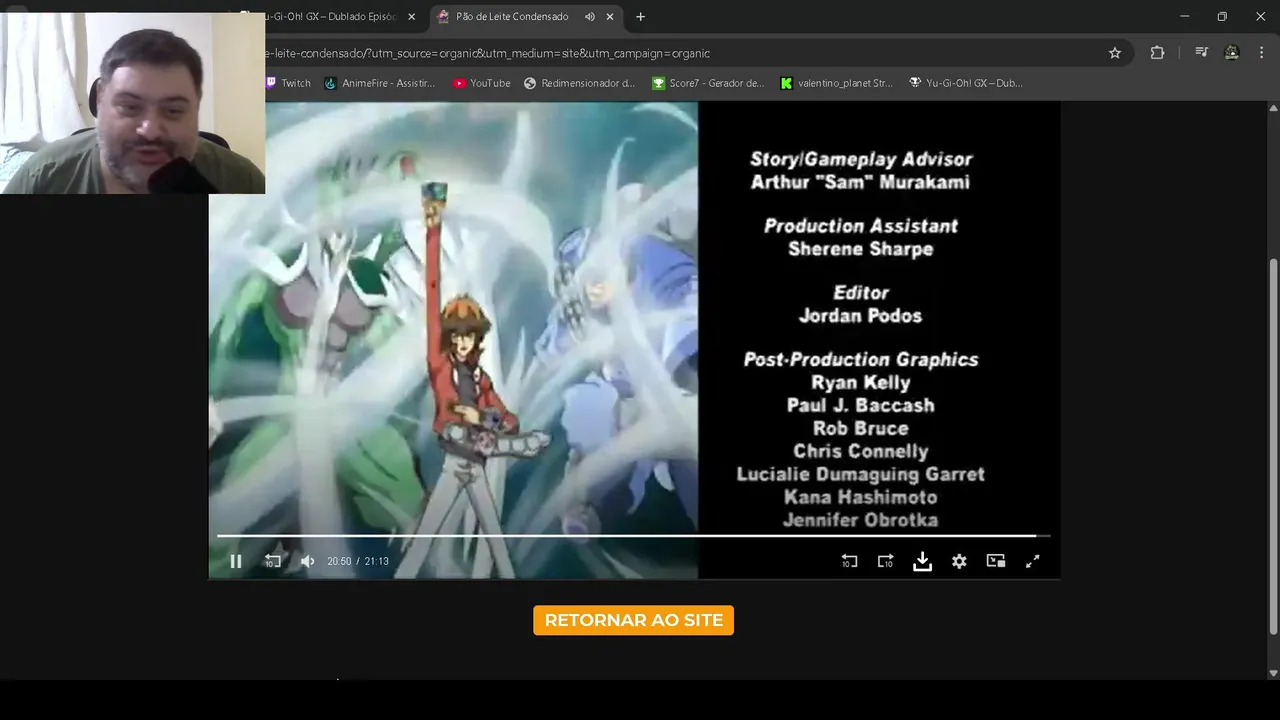This screenshot has height=720, width=1280.
Task: Open the valentino_planet bookmark
Action: (837, 83)
